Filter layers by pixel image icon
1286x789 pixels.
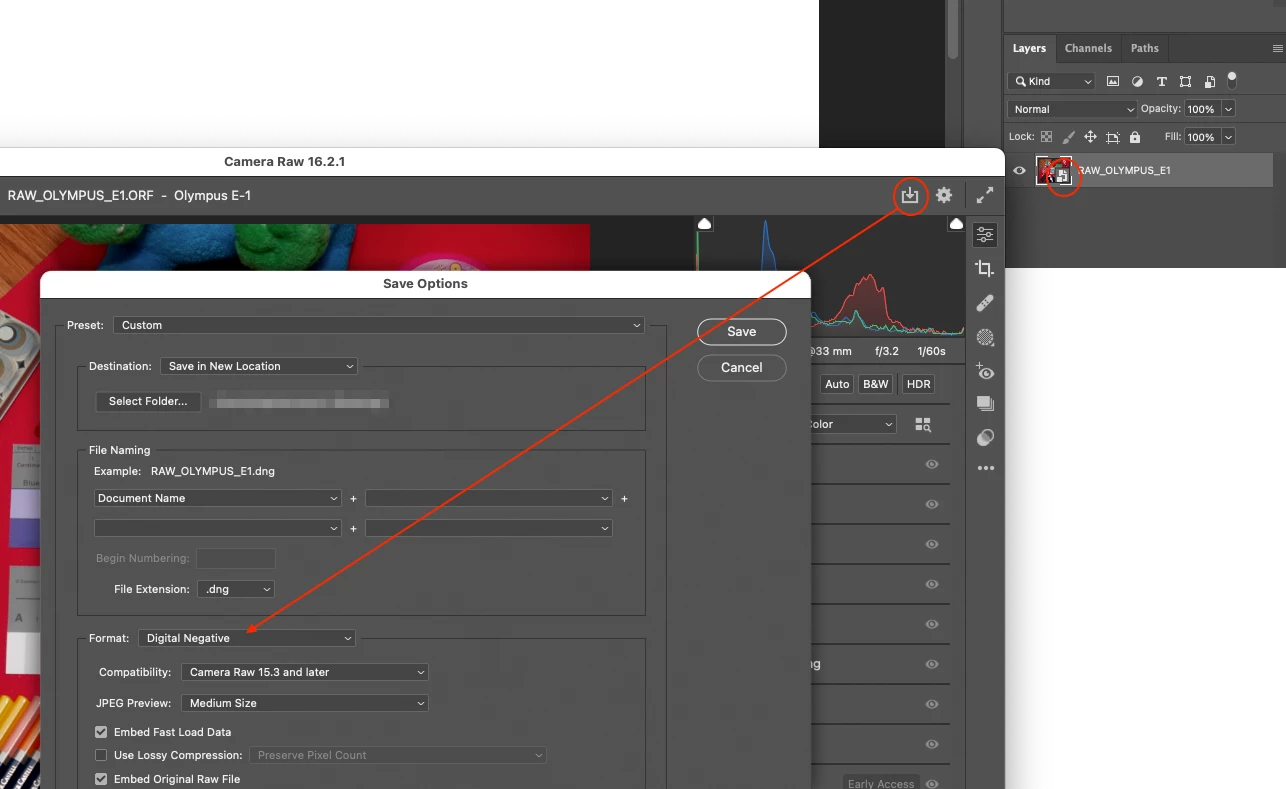coord(1113,81)
